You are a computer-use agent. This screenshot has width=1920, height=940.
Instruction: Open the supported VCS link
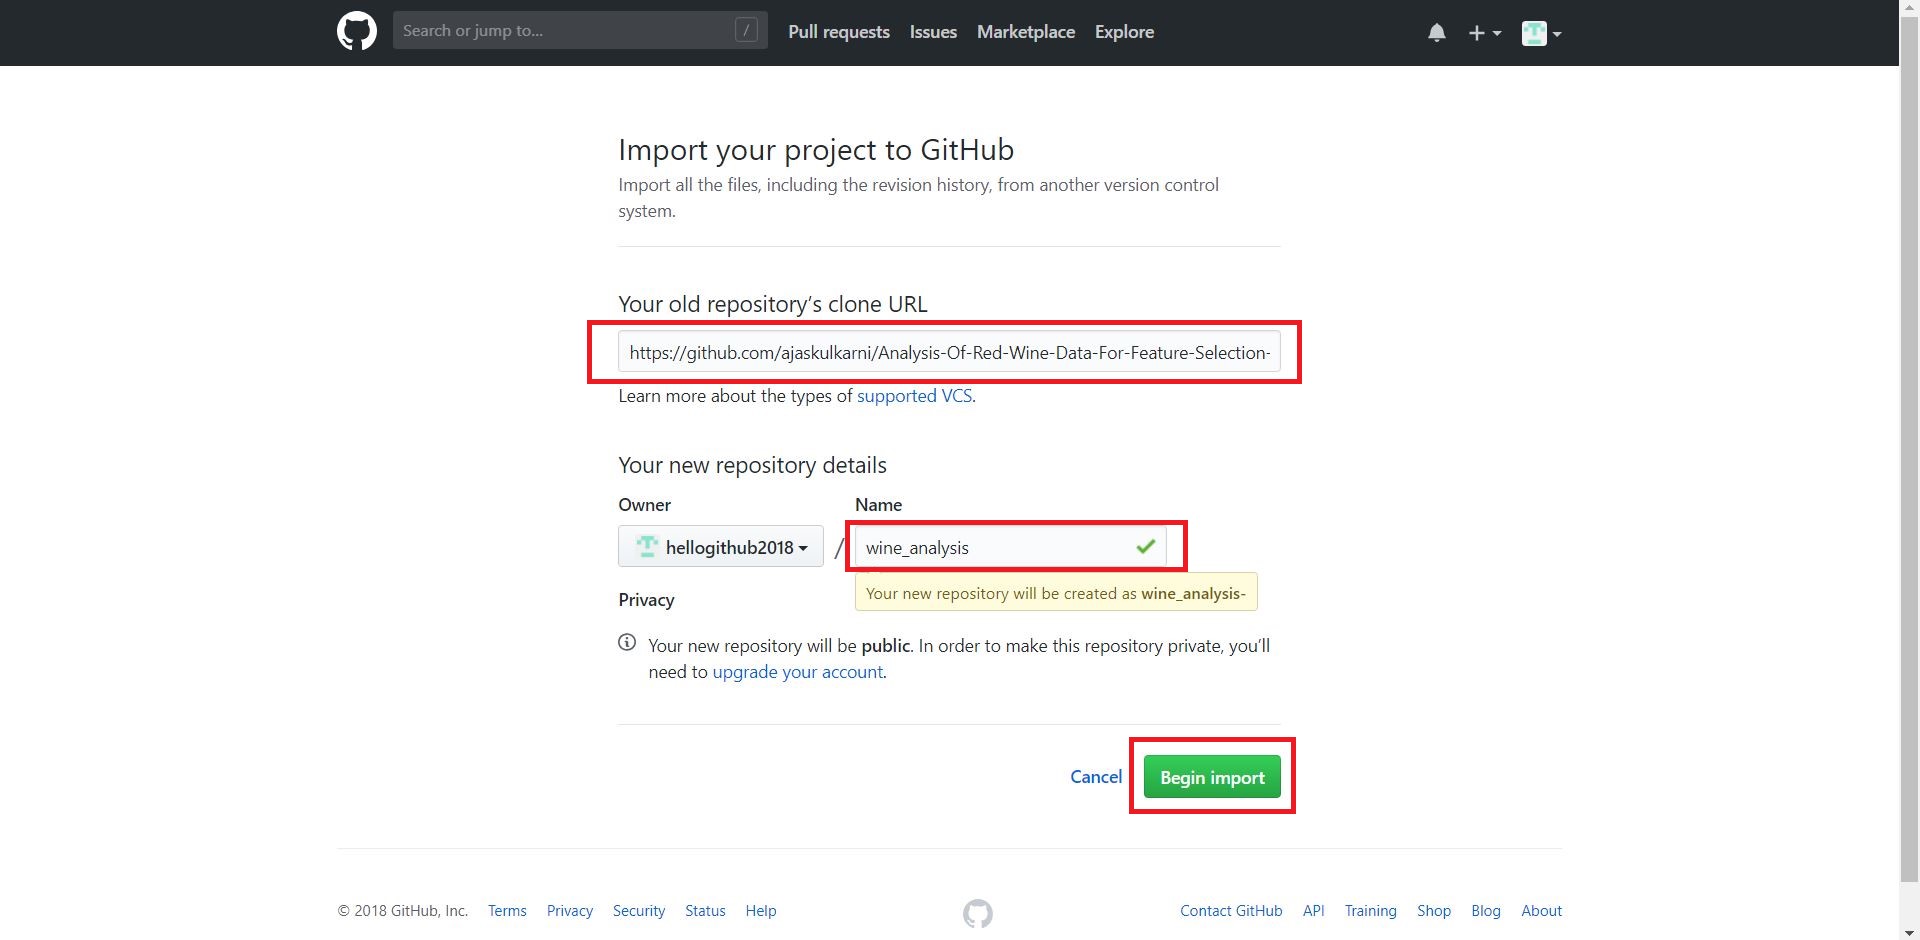click(914, 396)
